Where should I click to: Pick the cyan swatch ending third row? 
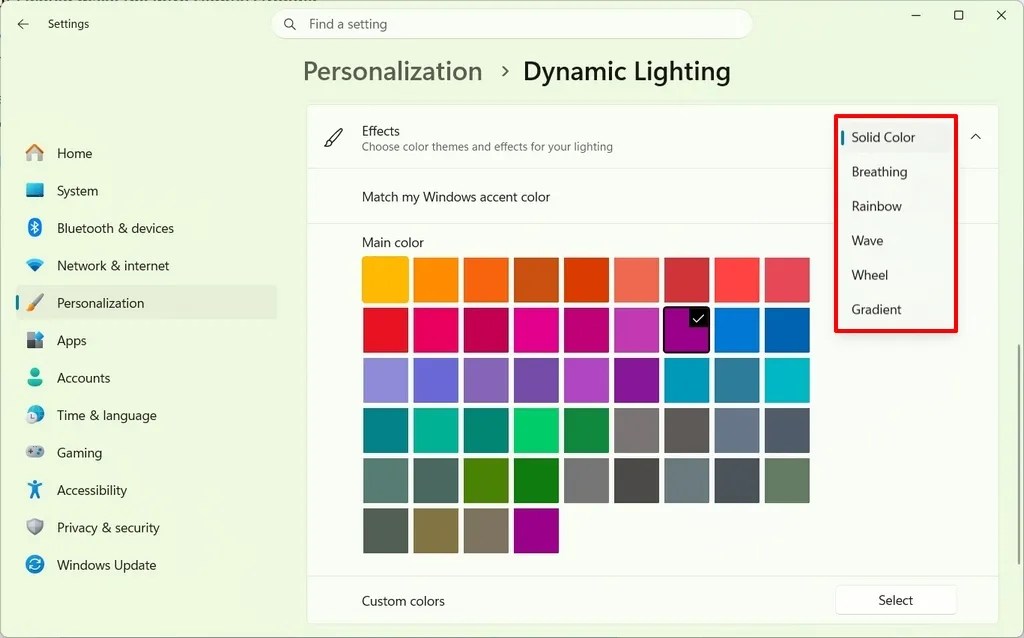tap(787, 380)
